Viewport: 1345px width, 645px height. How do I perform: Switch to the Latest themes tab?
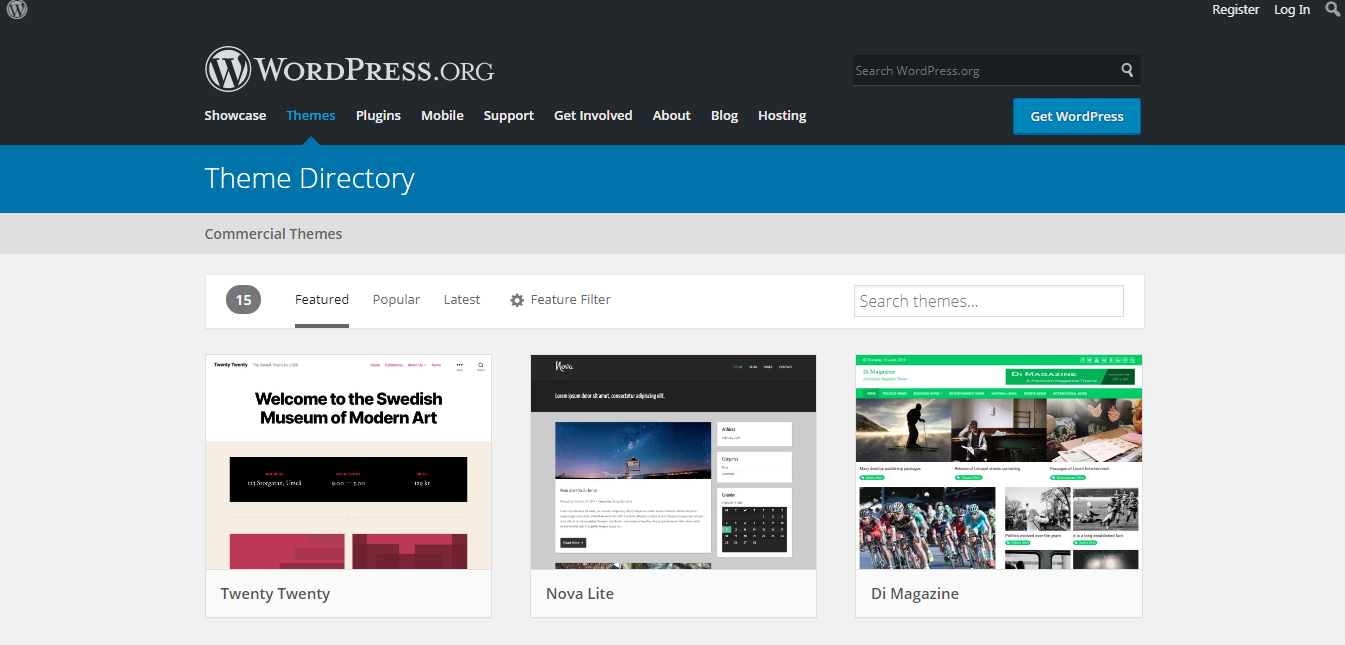click(461, 299)
